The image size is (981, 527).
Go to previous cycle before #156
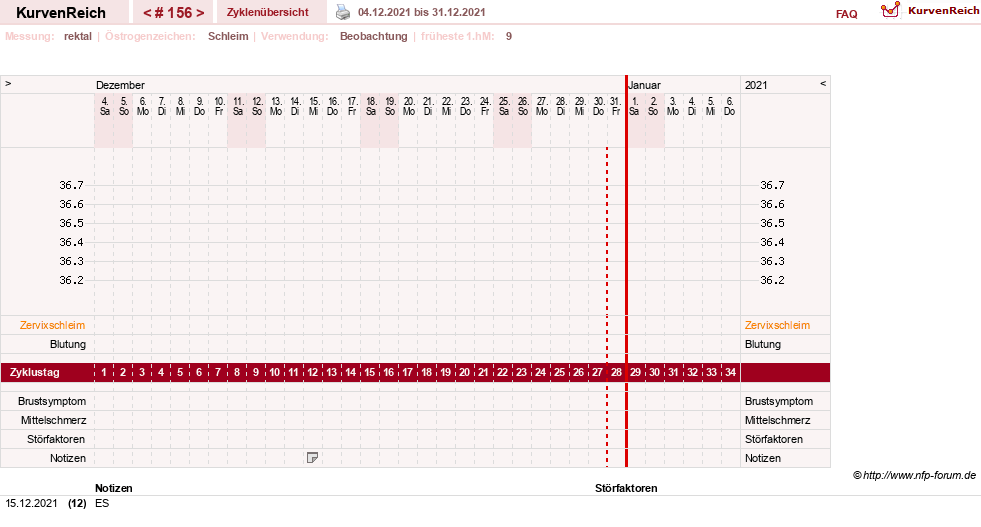pos(147,13)
